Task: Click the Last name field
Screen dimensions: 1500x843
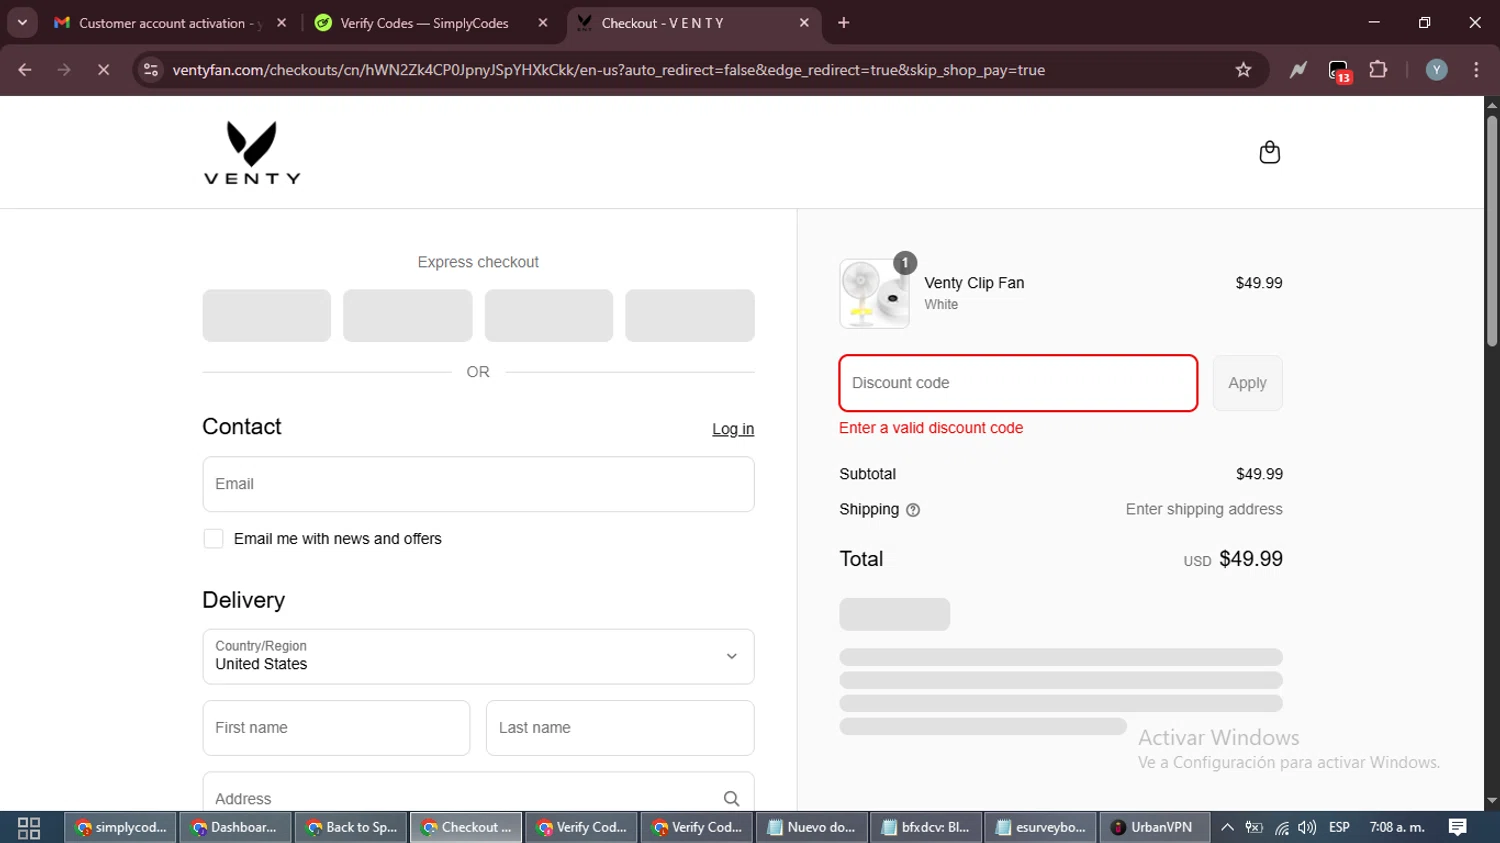Action: click(620, 728)
